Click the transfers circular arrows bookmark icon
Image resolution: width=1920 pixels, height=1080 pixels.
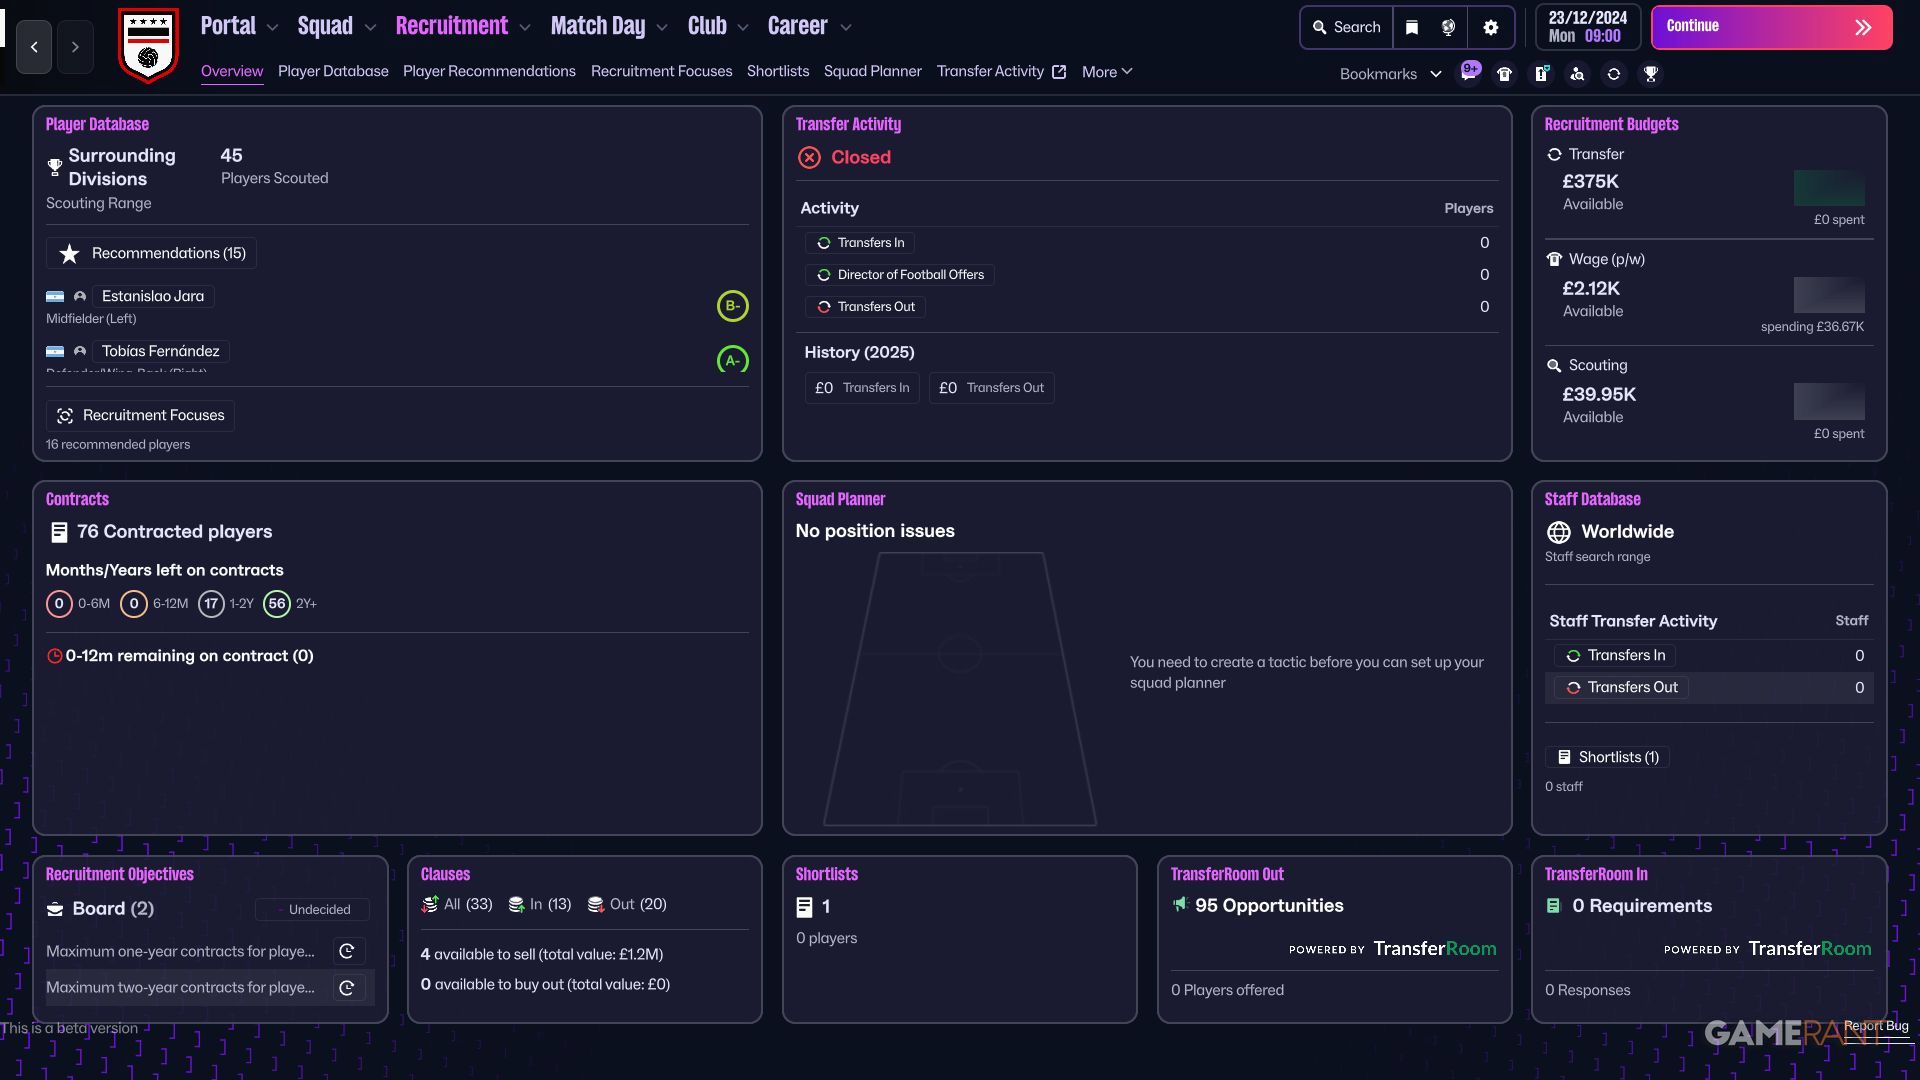pos(1614,73)
